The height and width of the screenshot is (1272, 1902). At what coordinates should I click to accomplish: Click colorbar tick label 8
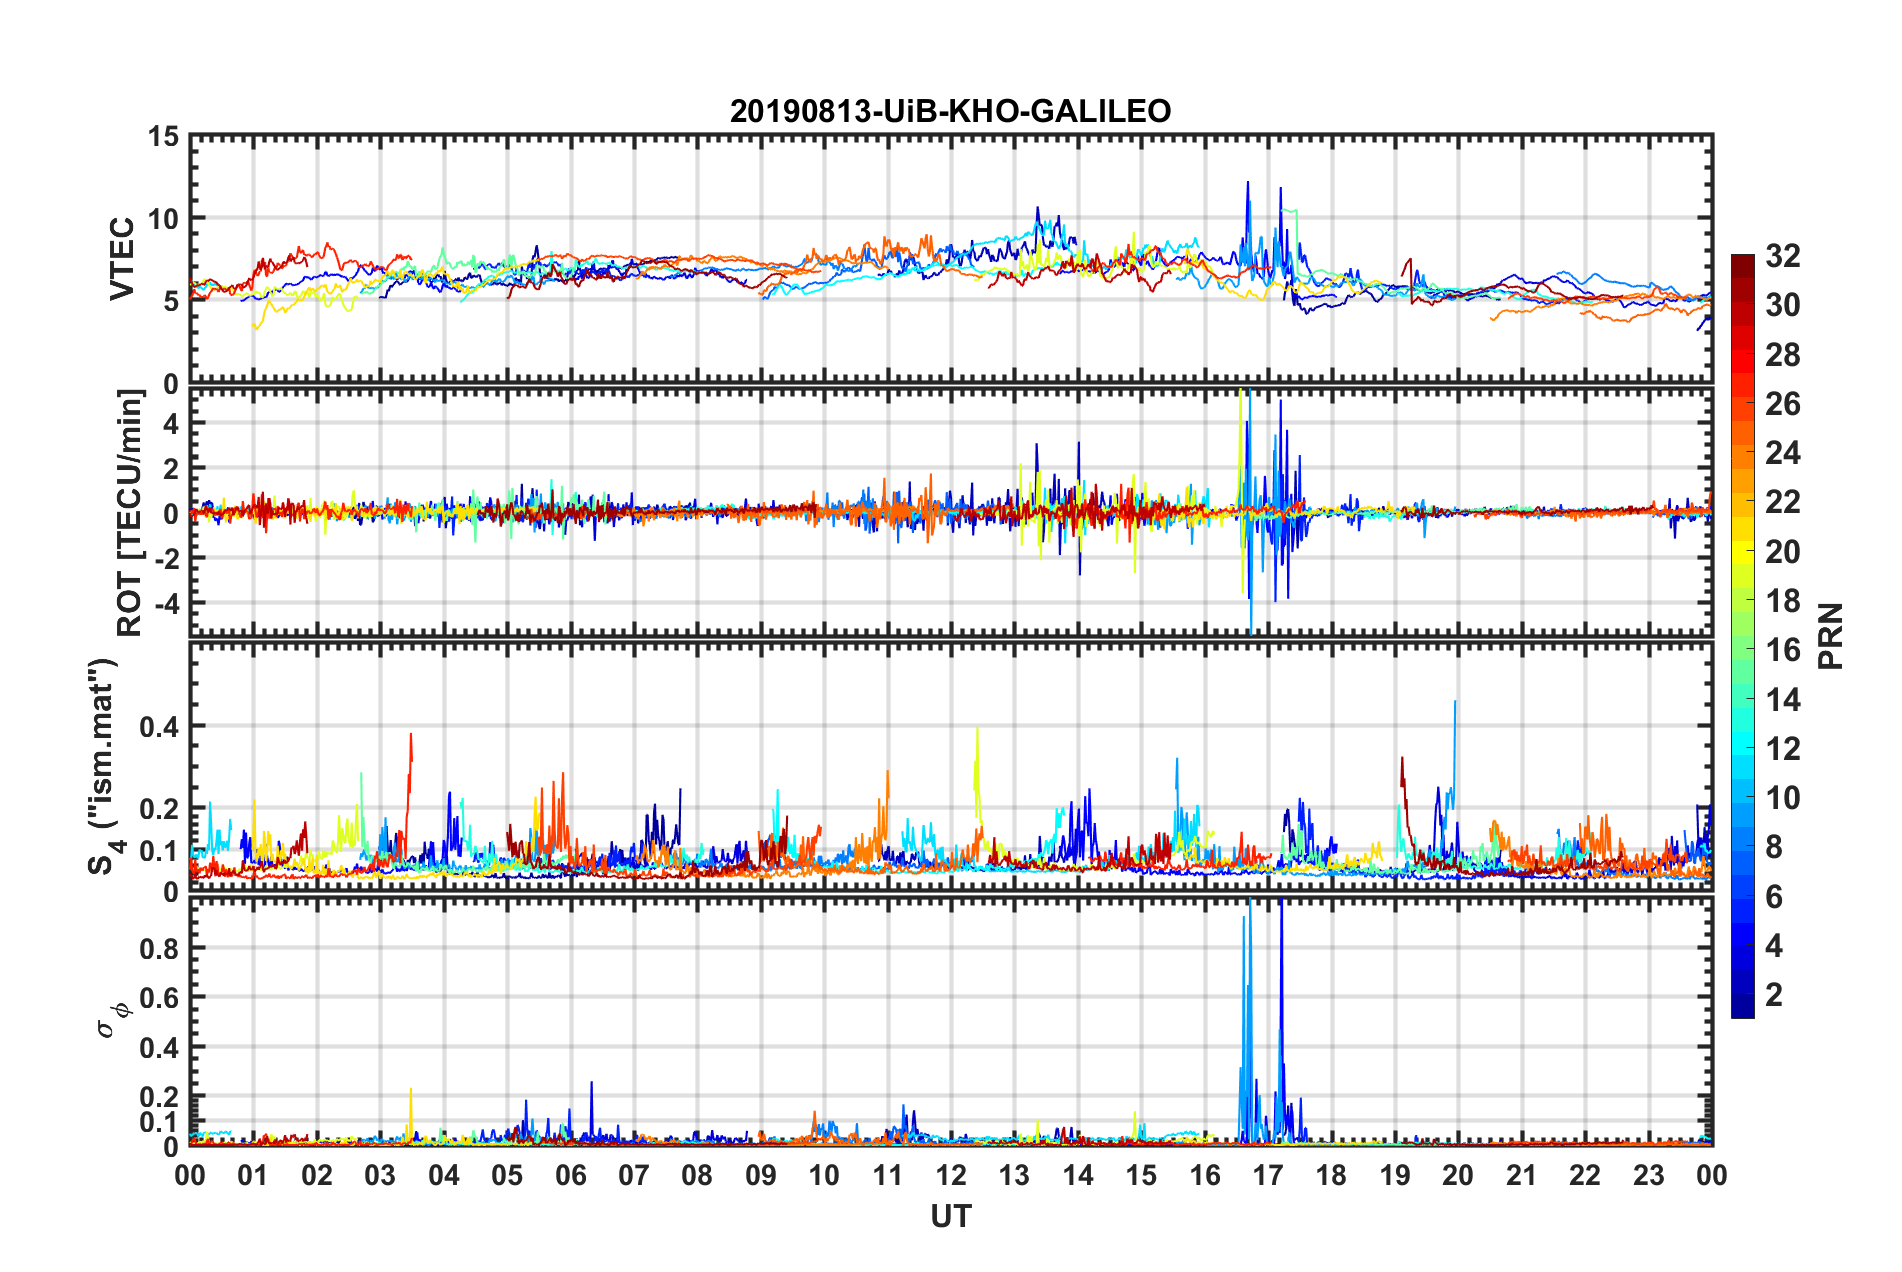coord(1774,847)
